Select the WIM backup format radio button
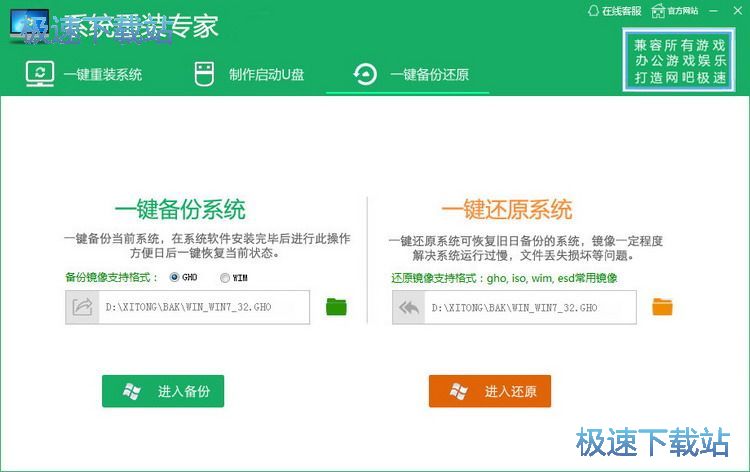This screenshot has width=750, height=472. (225, 277)
